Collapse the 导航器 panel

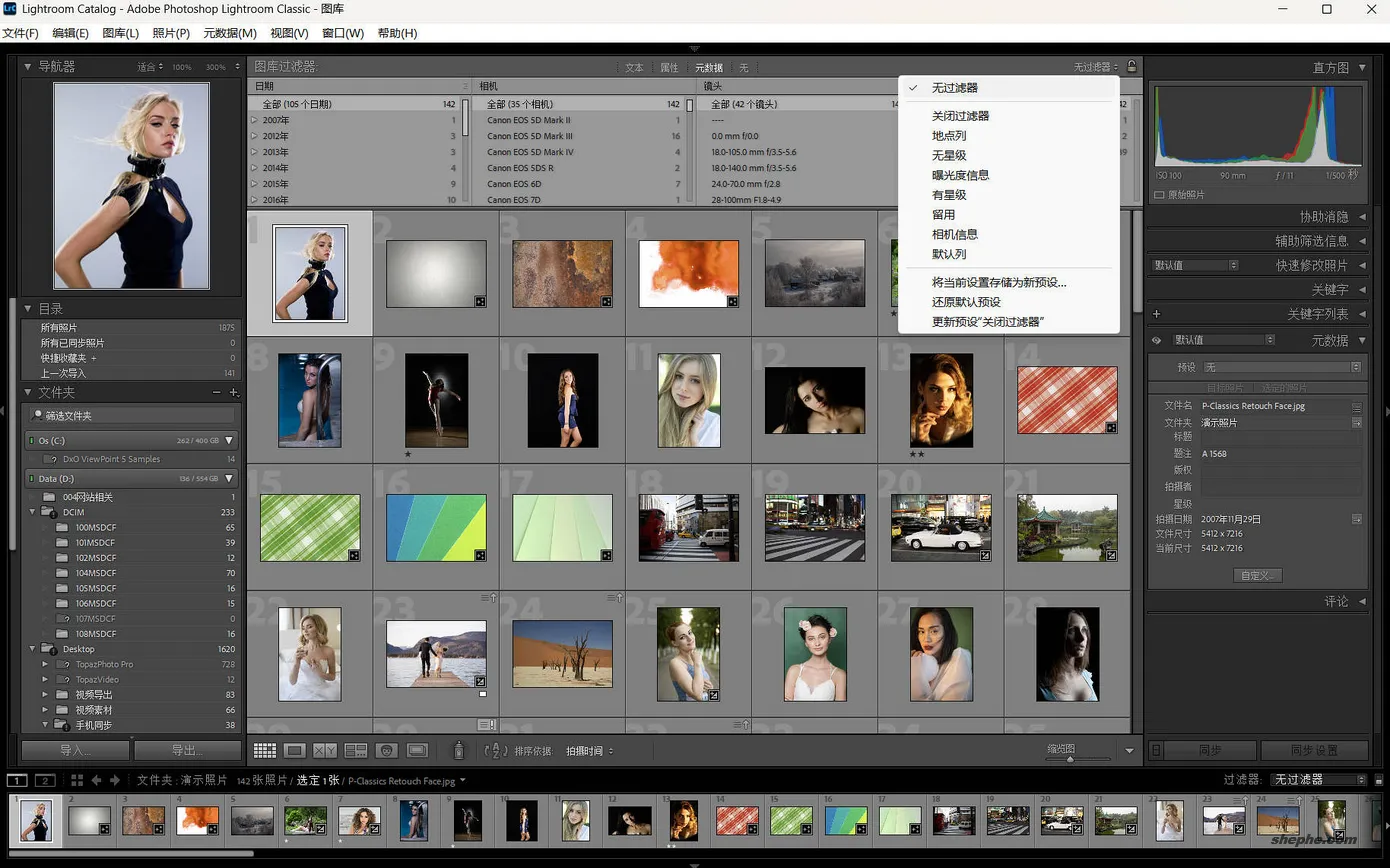coord(28,67)
